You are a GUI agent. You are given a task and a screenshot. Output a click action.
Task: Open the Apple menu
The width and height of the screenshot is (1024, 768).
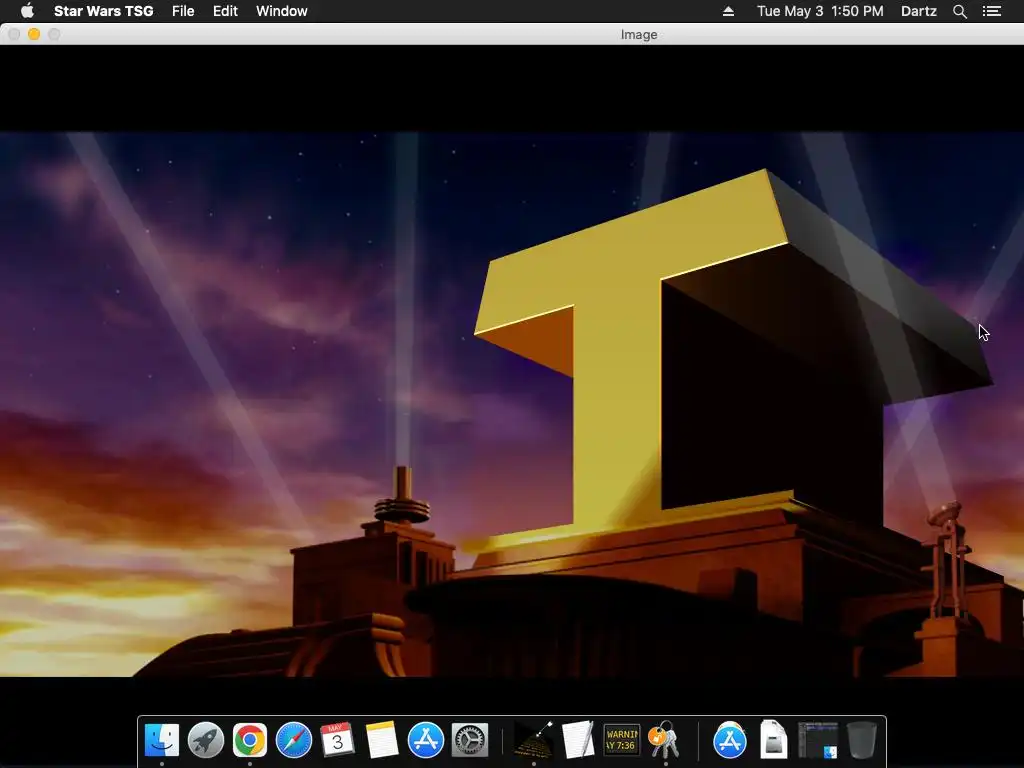point(27,10)
